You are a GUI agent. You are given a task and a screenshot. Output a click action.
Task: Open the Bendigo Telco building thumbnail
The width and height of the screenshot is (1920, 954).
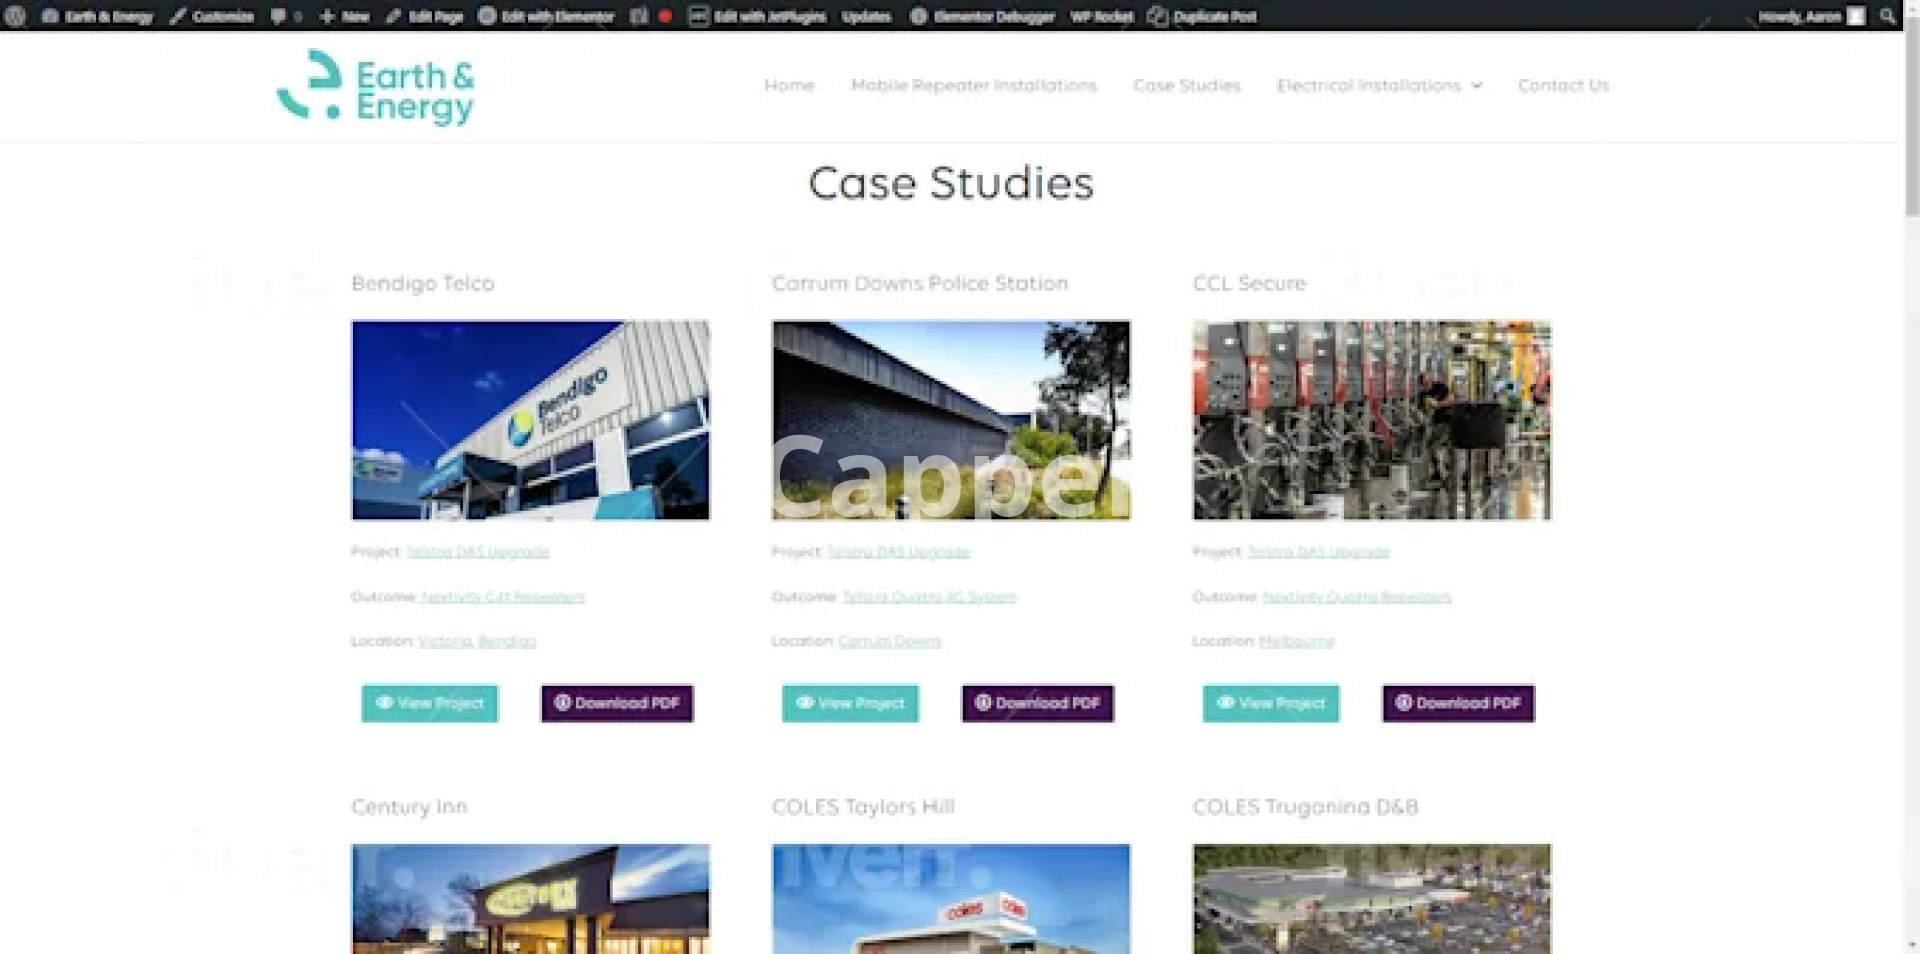(530, 420)
